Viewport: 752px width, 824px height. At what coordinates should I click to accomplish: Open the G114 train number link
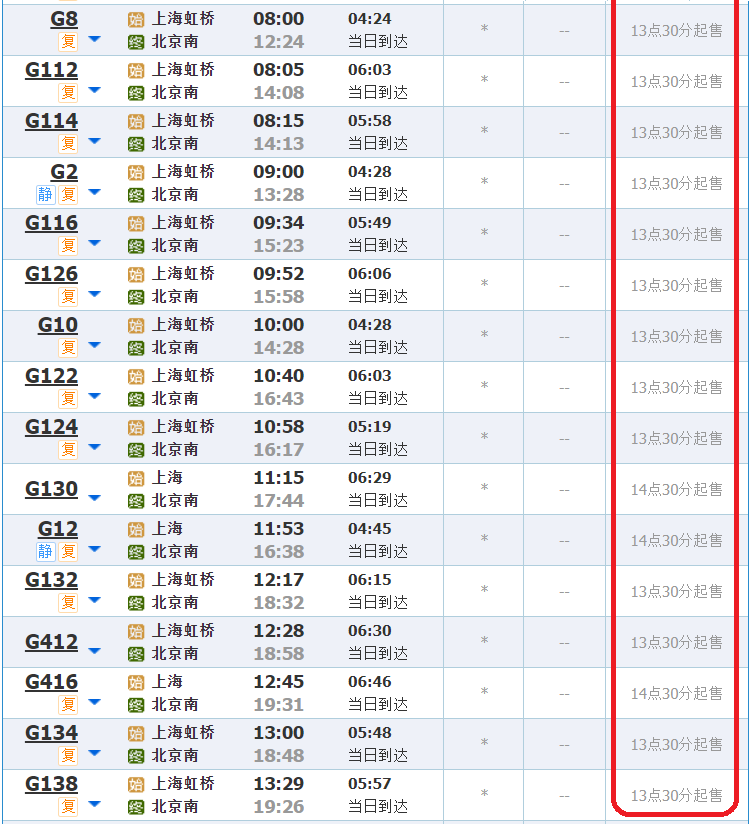[x=52, y=121]
